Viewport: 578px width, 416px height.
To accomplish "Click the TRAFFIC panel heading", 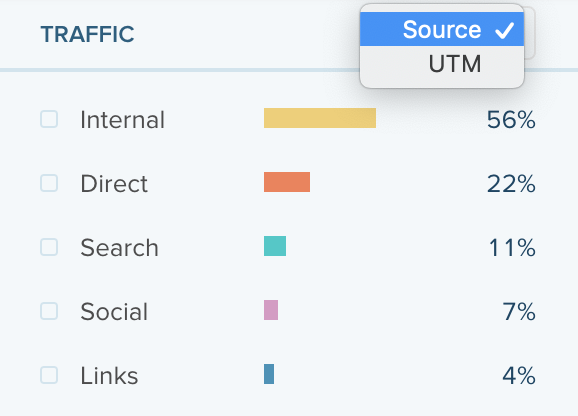I will click(87, 34).
